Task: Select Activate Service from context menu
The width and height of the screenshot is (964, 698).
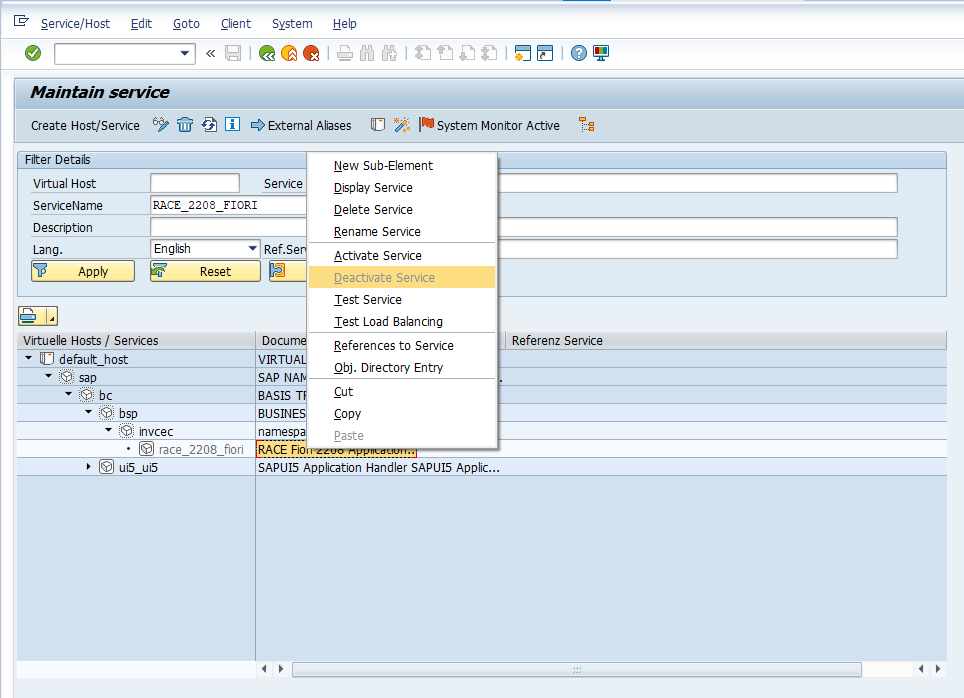Action: (x=377, y=256)
